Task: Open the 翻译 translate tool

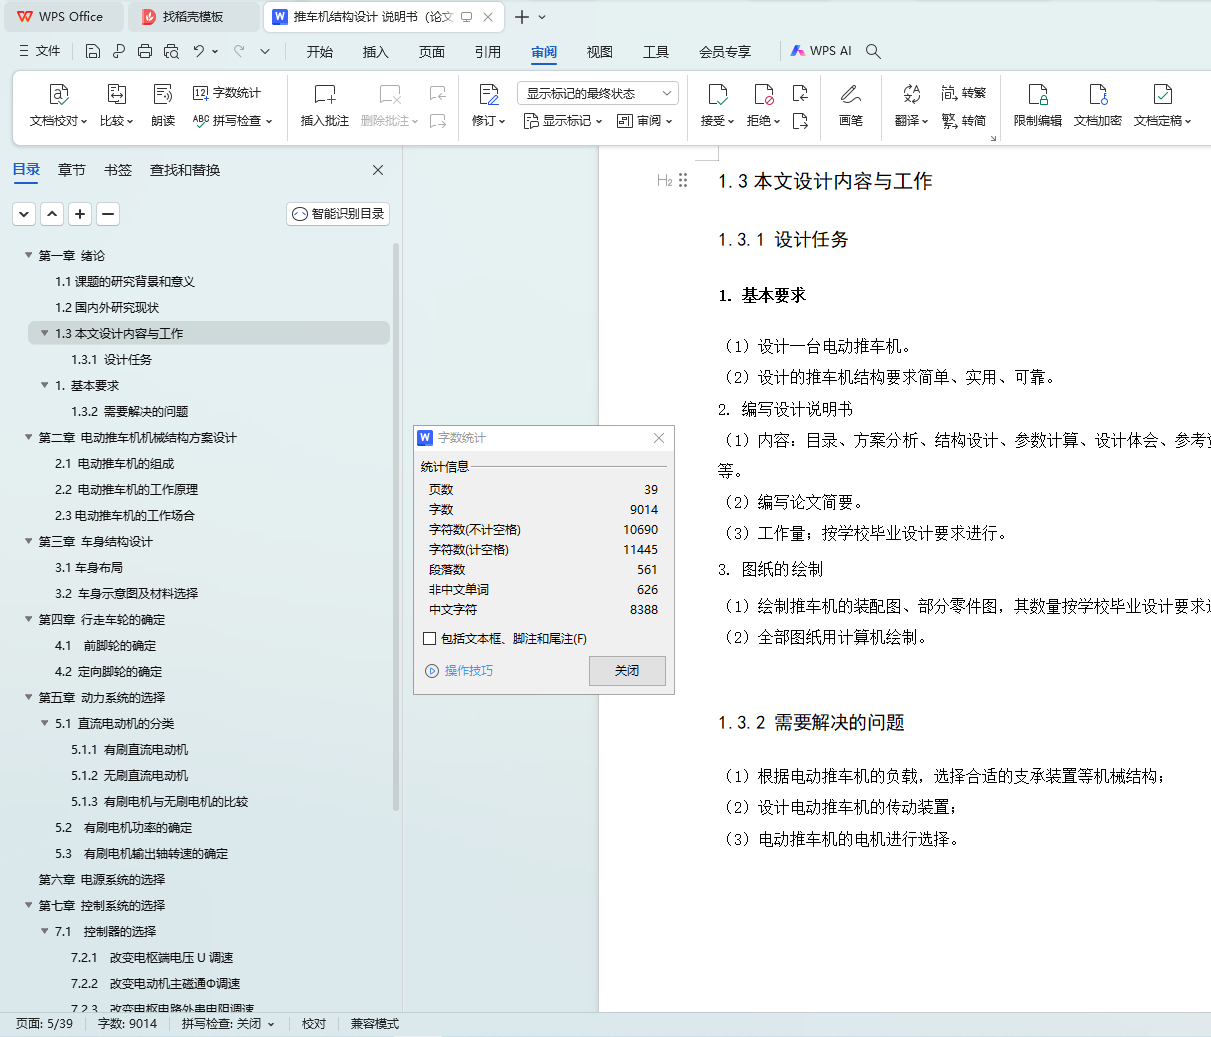Action: 911,105
